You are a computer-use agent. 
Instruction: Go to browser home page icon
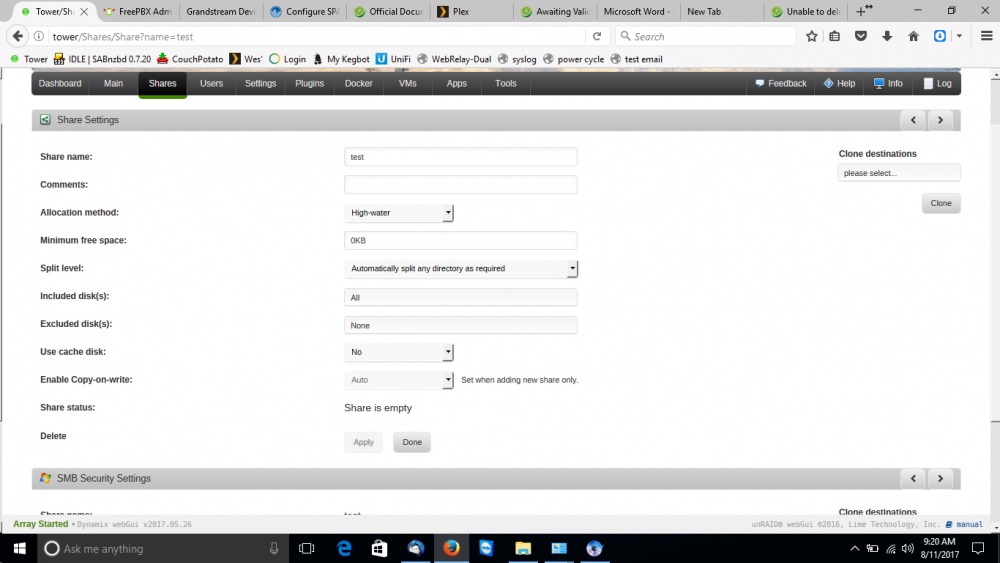[913, 36]
